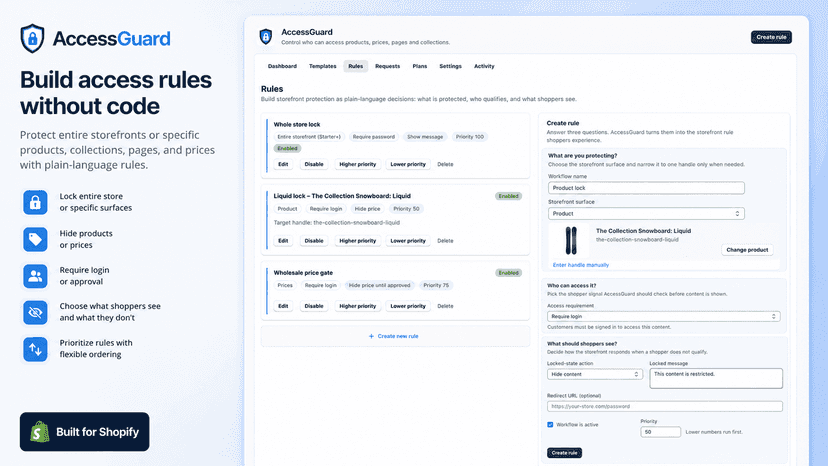
Task: Disable the Liquid lock rule
Action: coord(314,241)
